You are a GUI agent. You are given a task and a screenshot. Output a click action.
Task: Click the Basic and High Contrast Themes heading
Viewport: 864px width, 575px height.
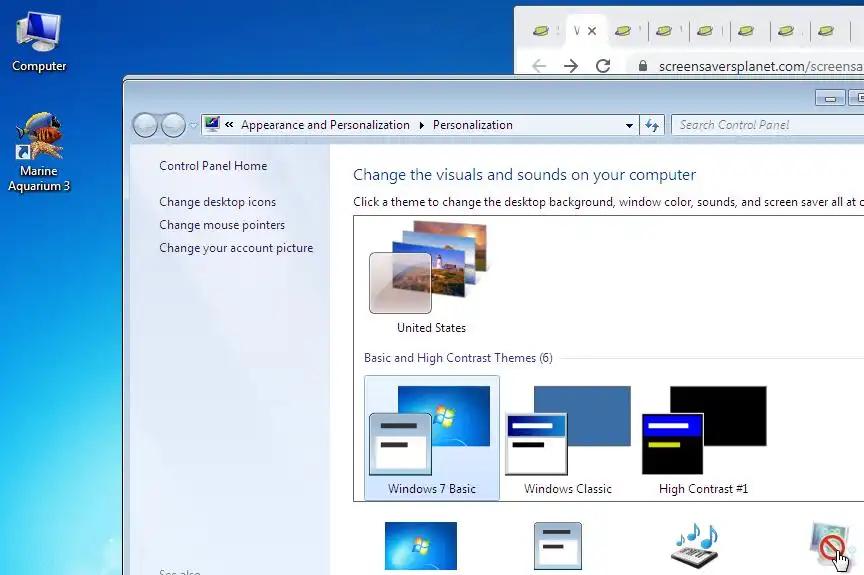pos(458,358)
